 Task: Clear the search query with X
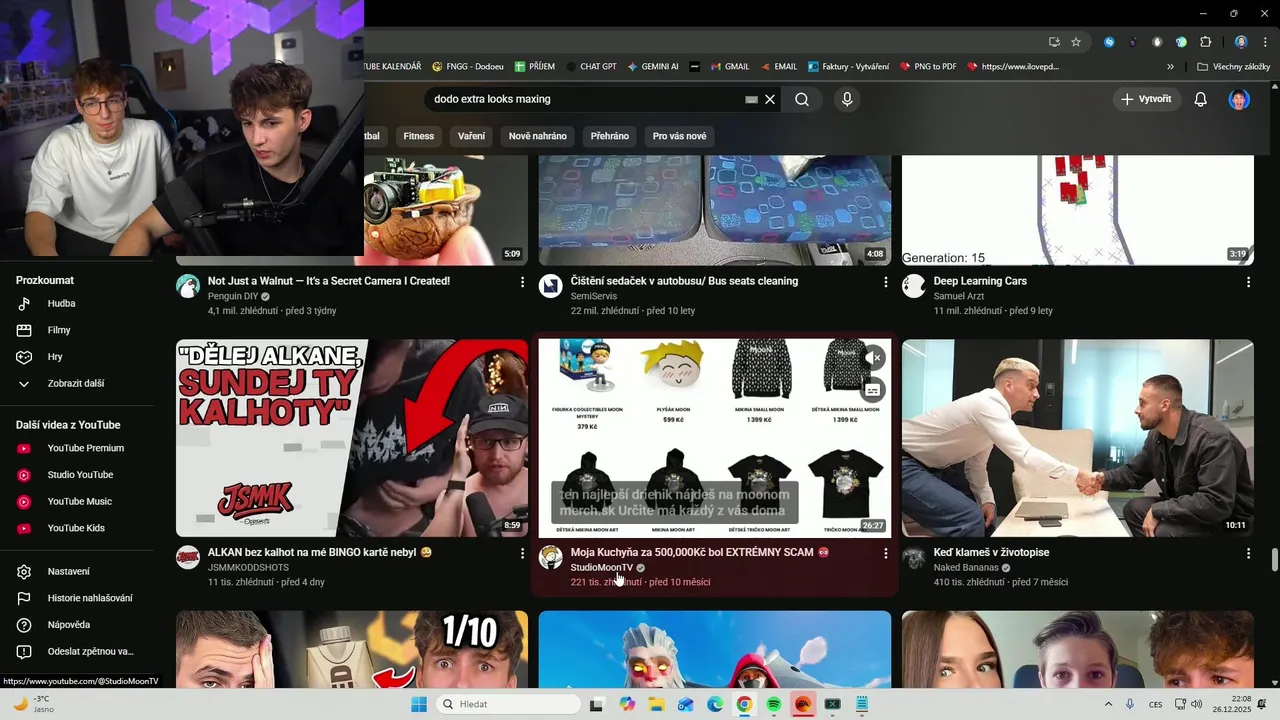[770, 99]
